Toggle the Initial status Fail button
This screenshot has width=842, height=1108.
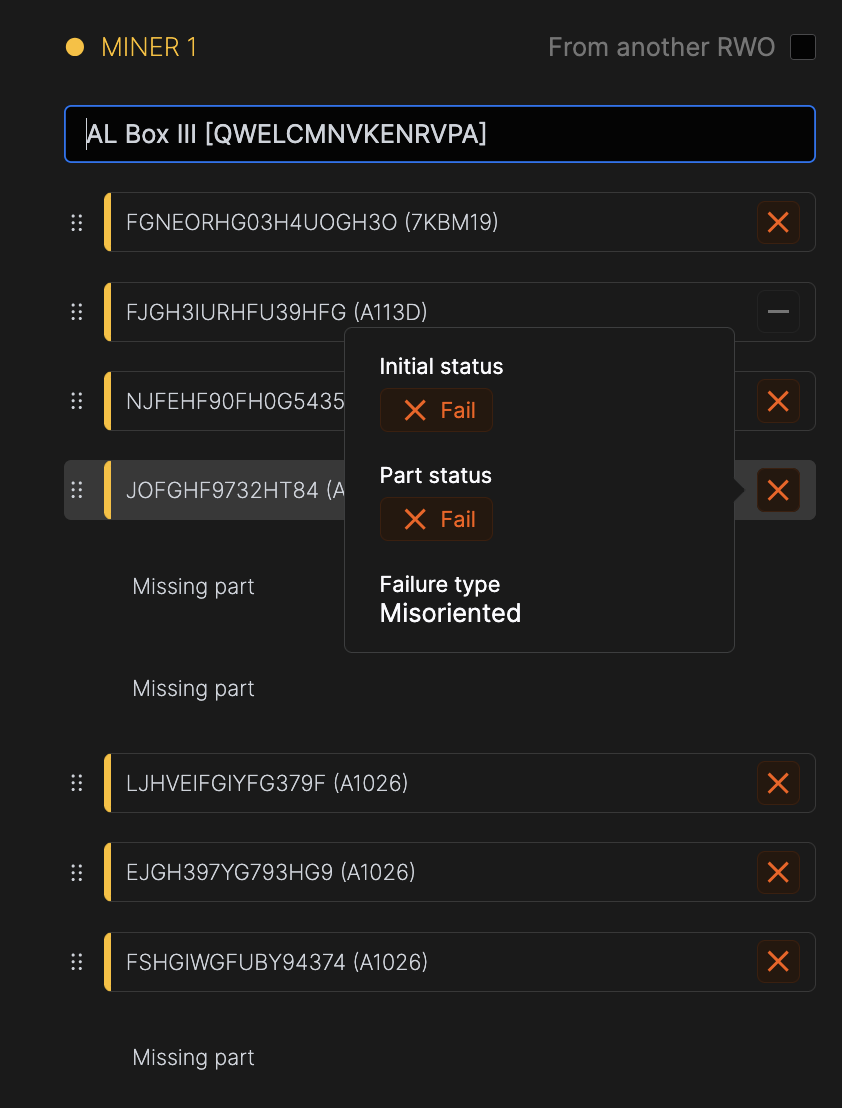pos(436,410)
